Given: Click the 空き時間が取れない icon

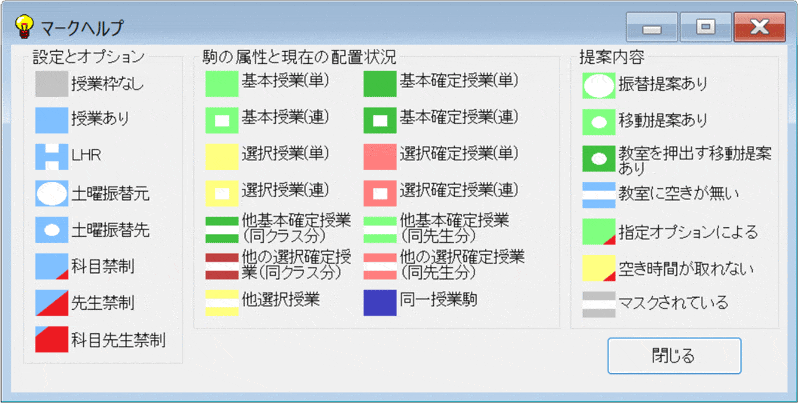Looking at the screenshot, I should 598,267.
